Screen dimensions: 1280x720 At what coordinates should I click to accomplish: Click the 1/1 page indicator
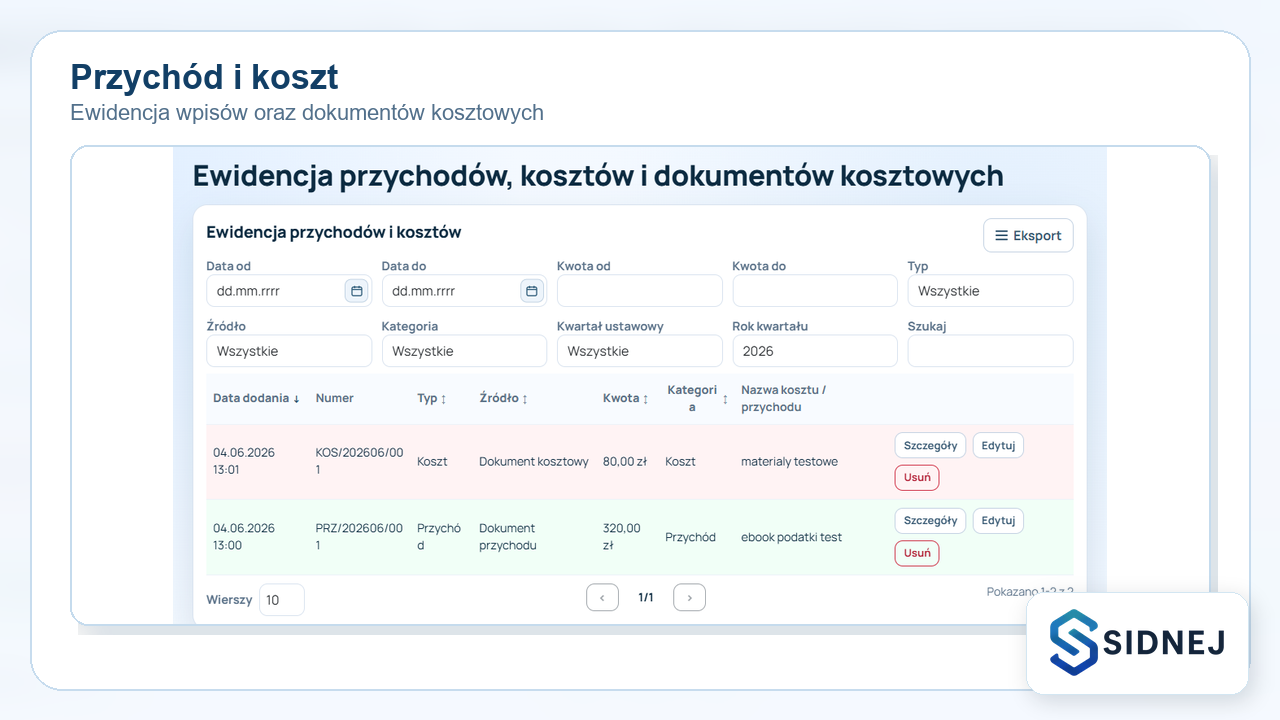(646, 598)
